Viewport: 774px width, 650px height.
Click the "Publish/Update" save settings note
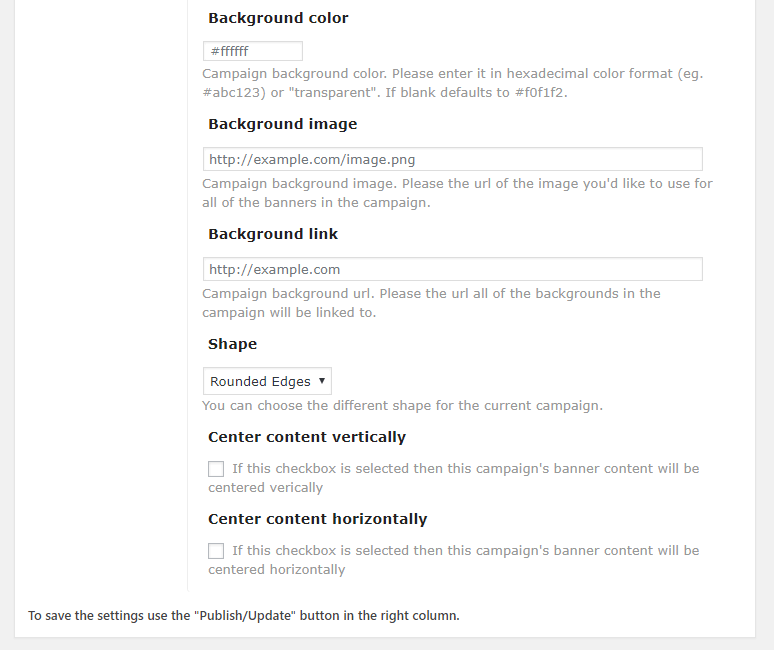click(x=243, y=616)
